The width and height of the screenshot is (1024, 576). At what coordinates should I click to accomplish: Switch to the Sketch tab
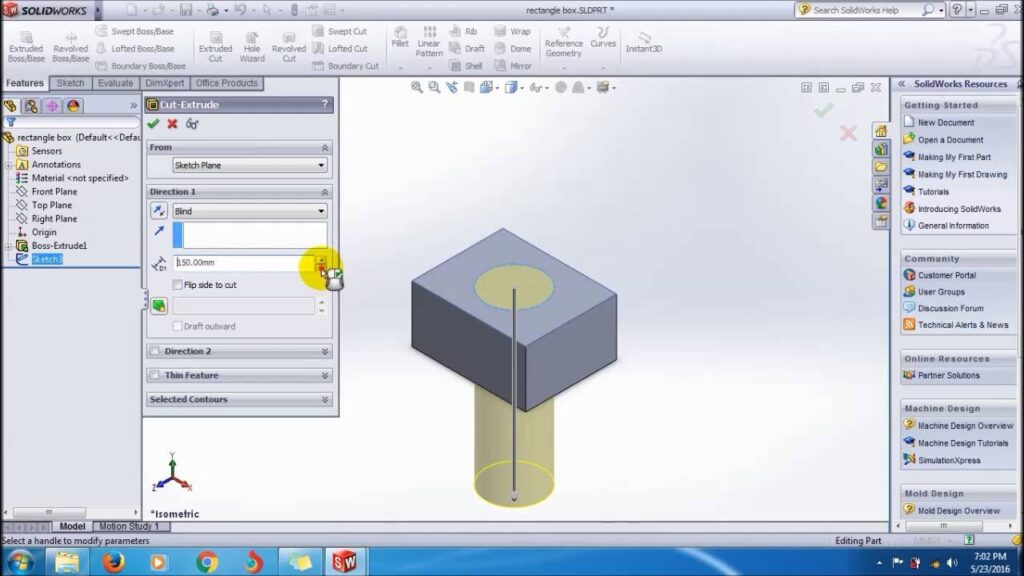point(71,83)
